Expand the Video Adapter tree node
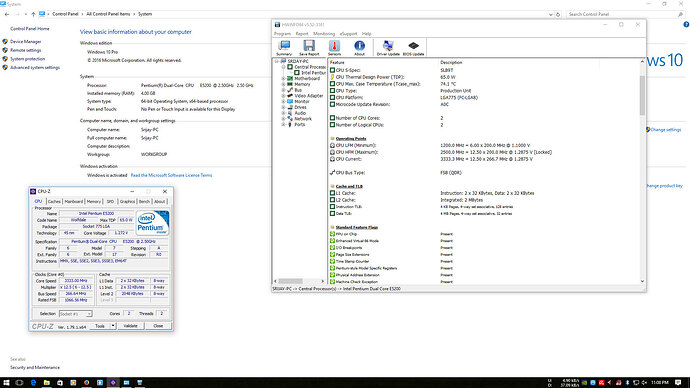The width and height of the screenshot is (690, 388). coord(283,95)
